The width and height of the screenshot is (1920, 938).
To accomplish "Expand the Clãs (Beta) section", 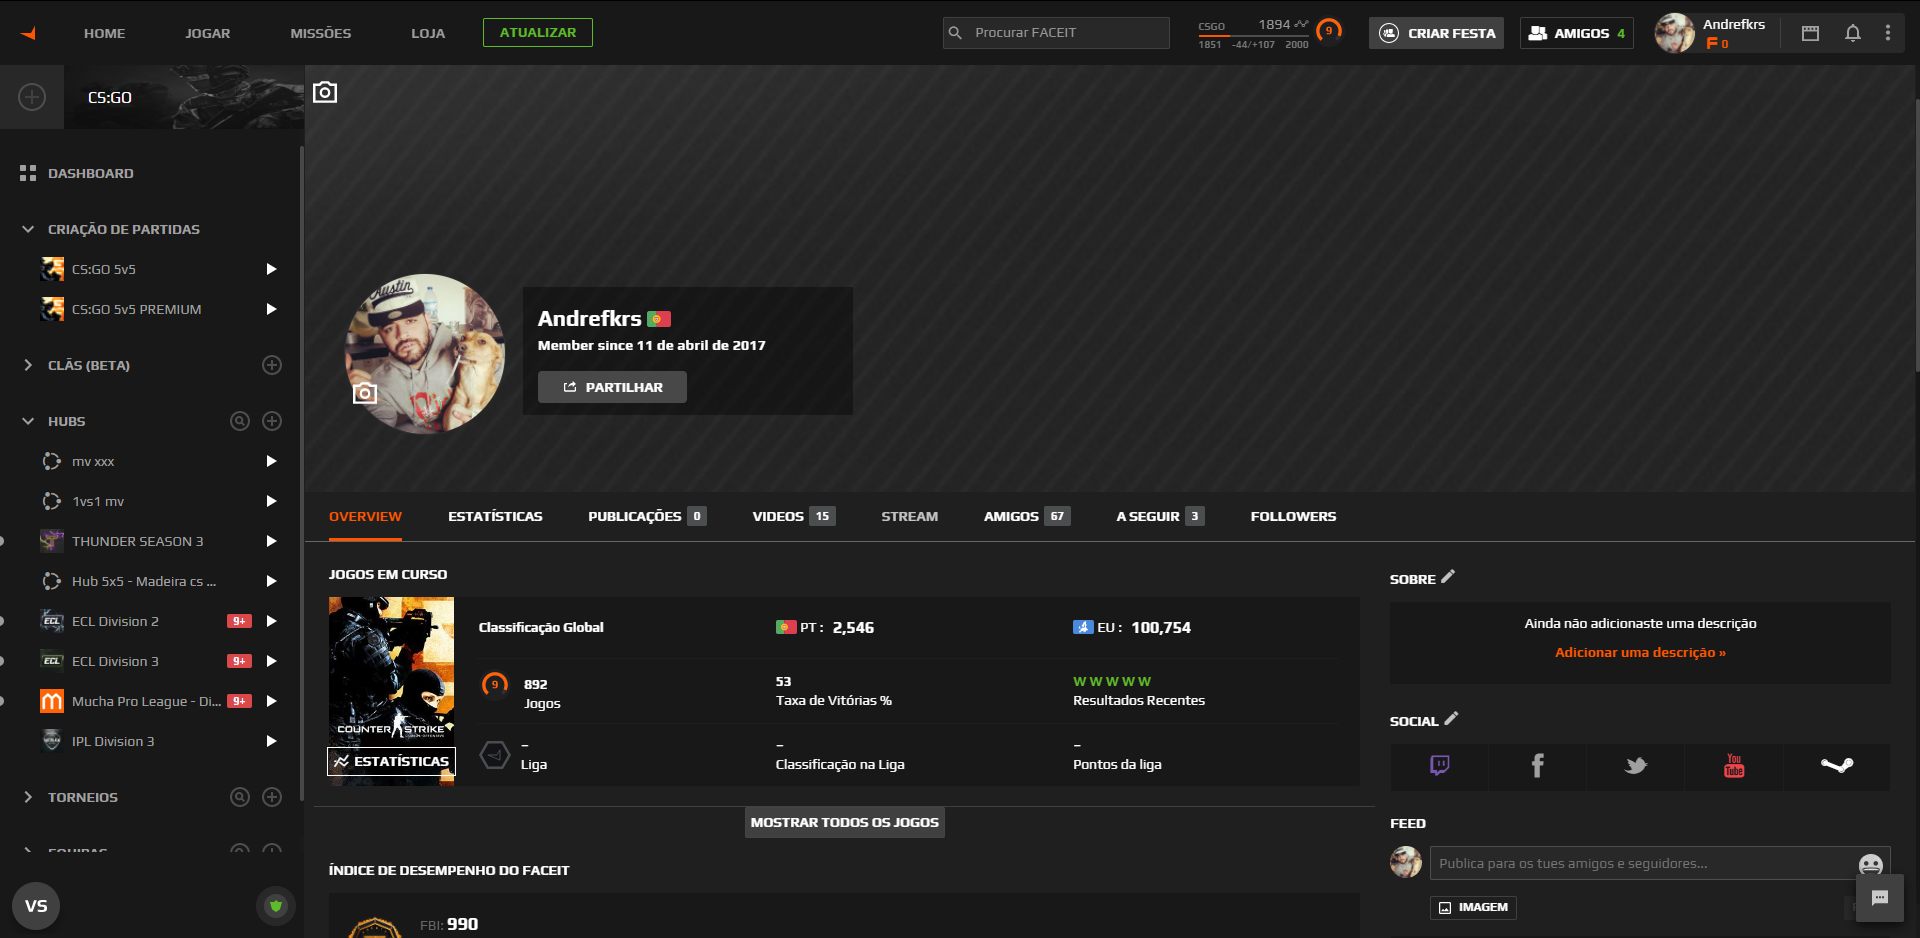I will 28,365.
